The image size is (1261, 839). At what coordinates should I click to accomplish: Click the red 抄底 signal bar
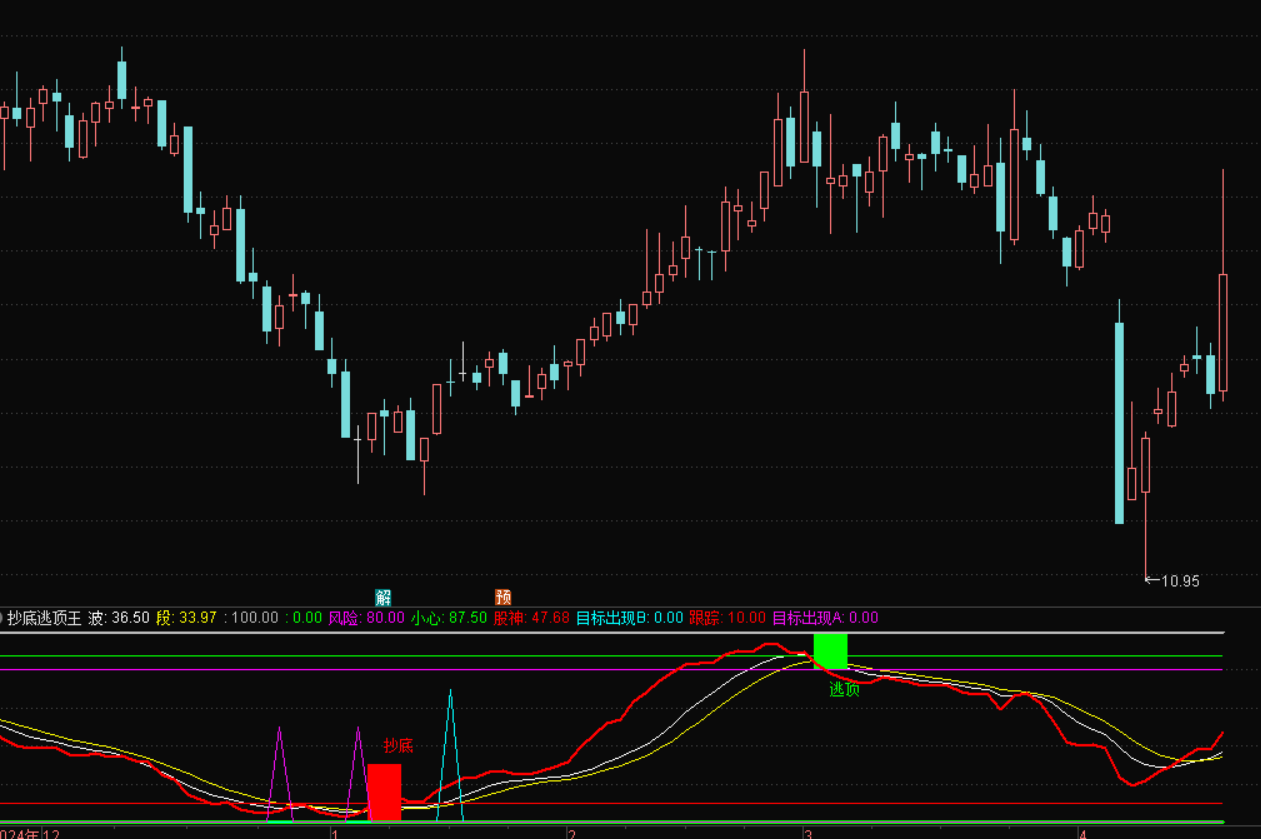tap(384, 792)
